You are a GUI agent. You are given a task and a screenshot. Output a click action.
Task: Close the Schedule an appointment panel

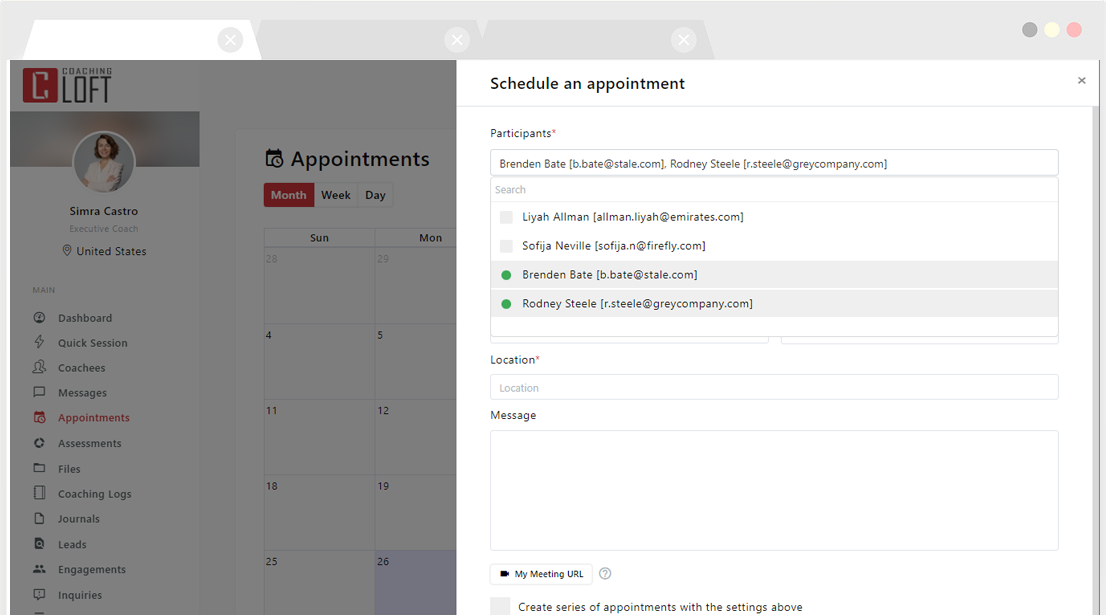coord(1081,80)
